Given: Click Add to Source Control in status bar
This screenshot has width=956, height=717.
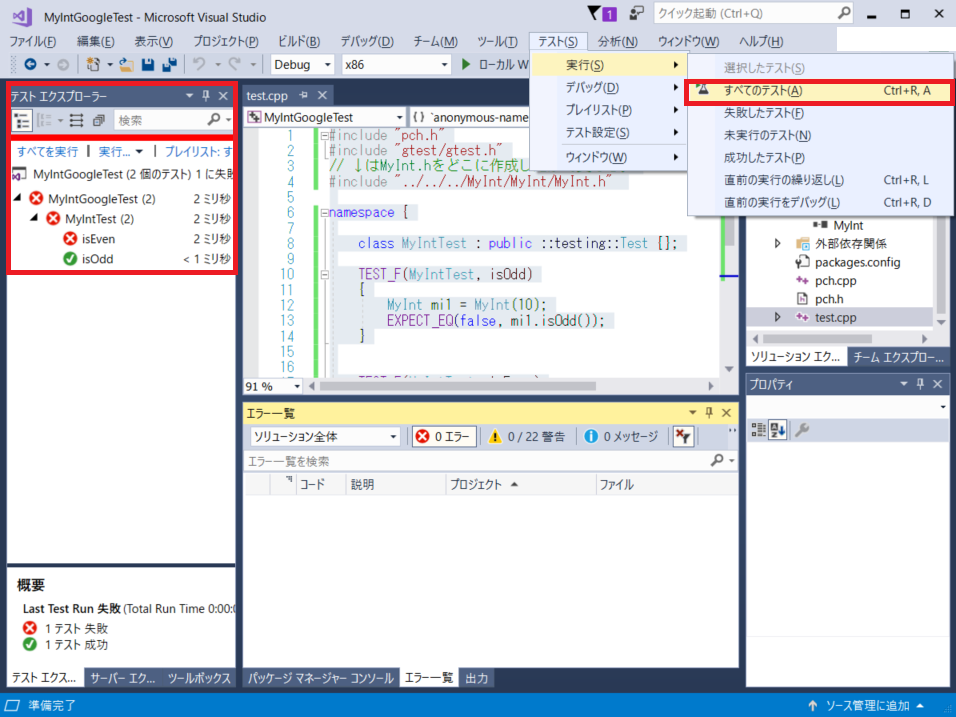Looking at the screenshot, I should tap(867, 705).
